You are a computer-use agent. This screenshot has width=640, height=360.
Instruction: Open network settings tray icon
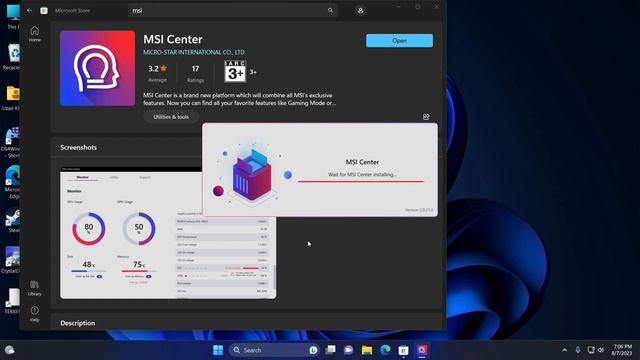pyautogui.click(x=591, y=350)
